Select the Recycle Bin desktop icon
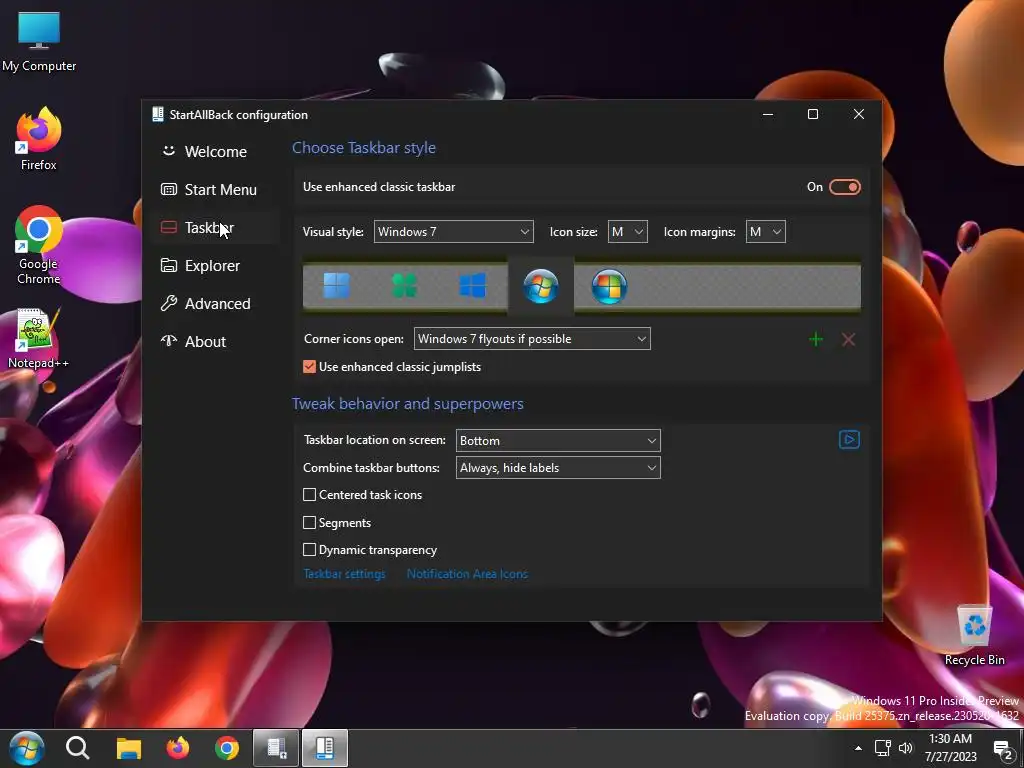 [x=974, y=635]
